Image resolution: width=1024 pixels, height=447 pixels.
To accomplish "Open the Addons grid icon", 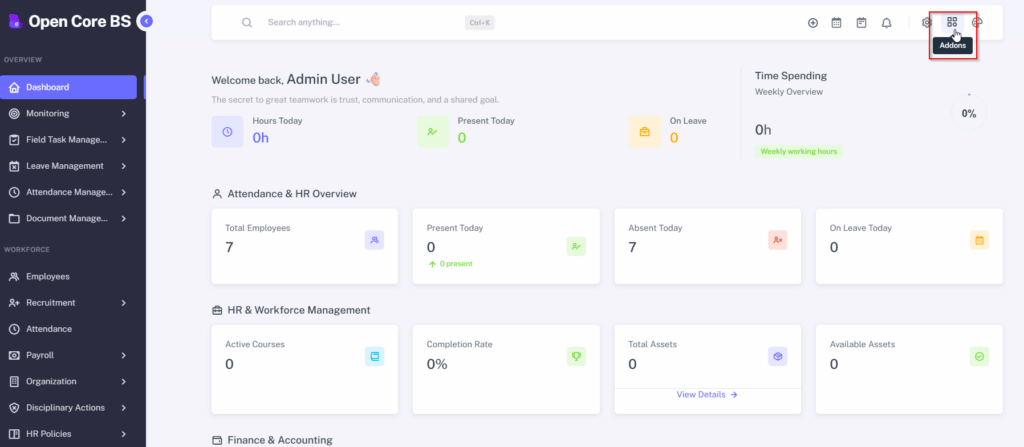I will 952,22.
